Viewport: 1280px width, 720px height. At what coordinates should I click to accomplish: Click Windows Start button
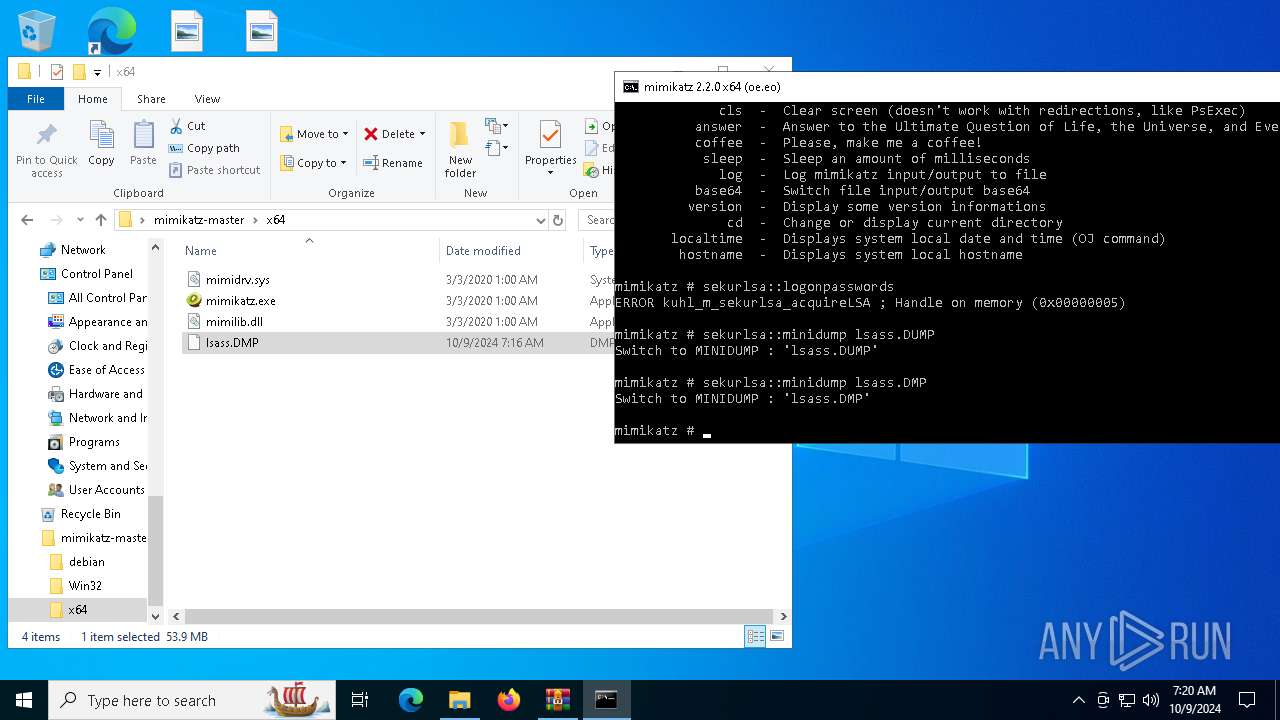tap(24, 700)
